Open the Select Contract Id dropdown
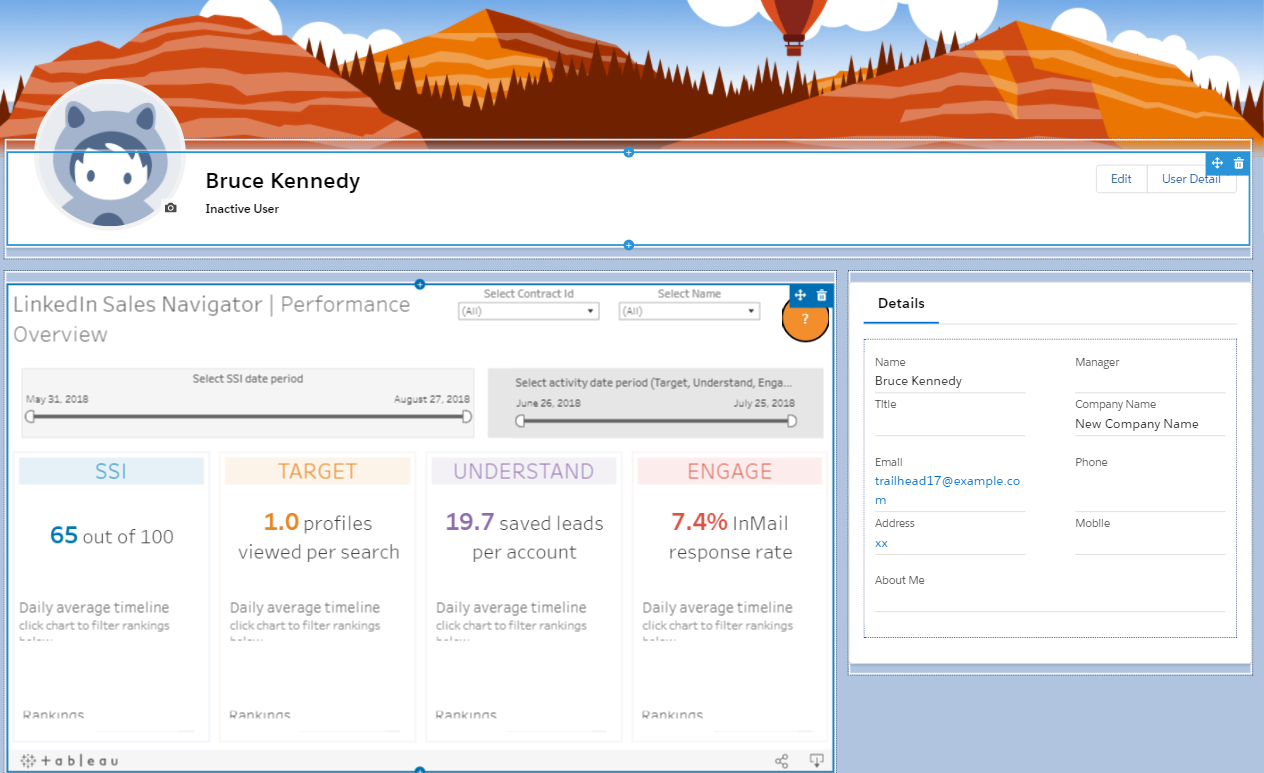Viewport: 1264px width, 773px height. pos(528,310)
